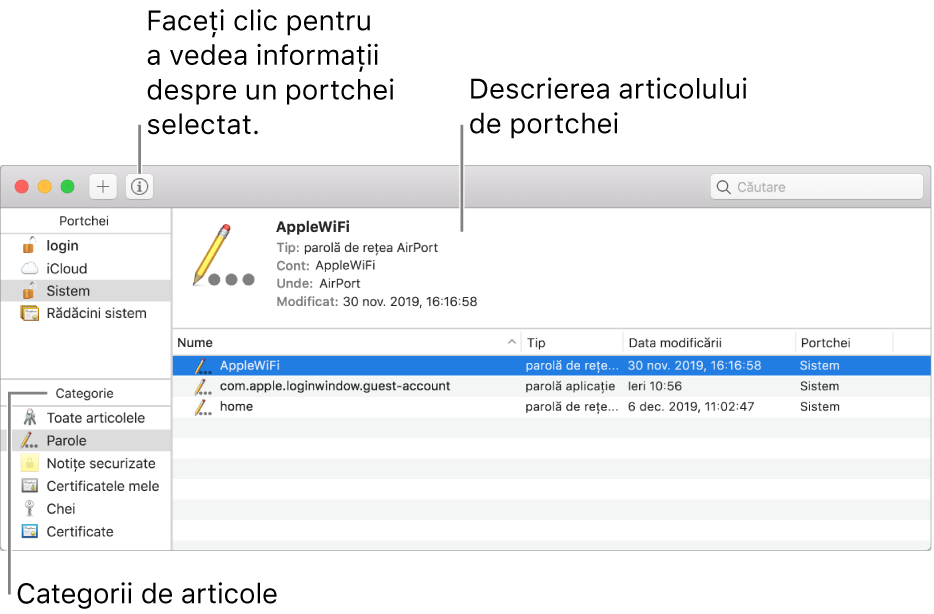The height and width of the screenshot is (614, 934).
Task: Select the login keychain
Action: pyautogui.click(x=64, y=245)
